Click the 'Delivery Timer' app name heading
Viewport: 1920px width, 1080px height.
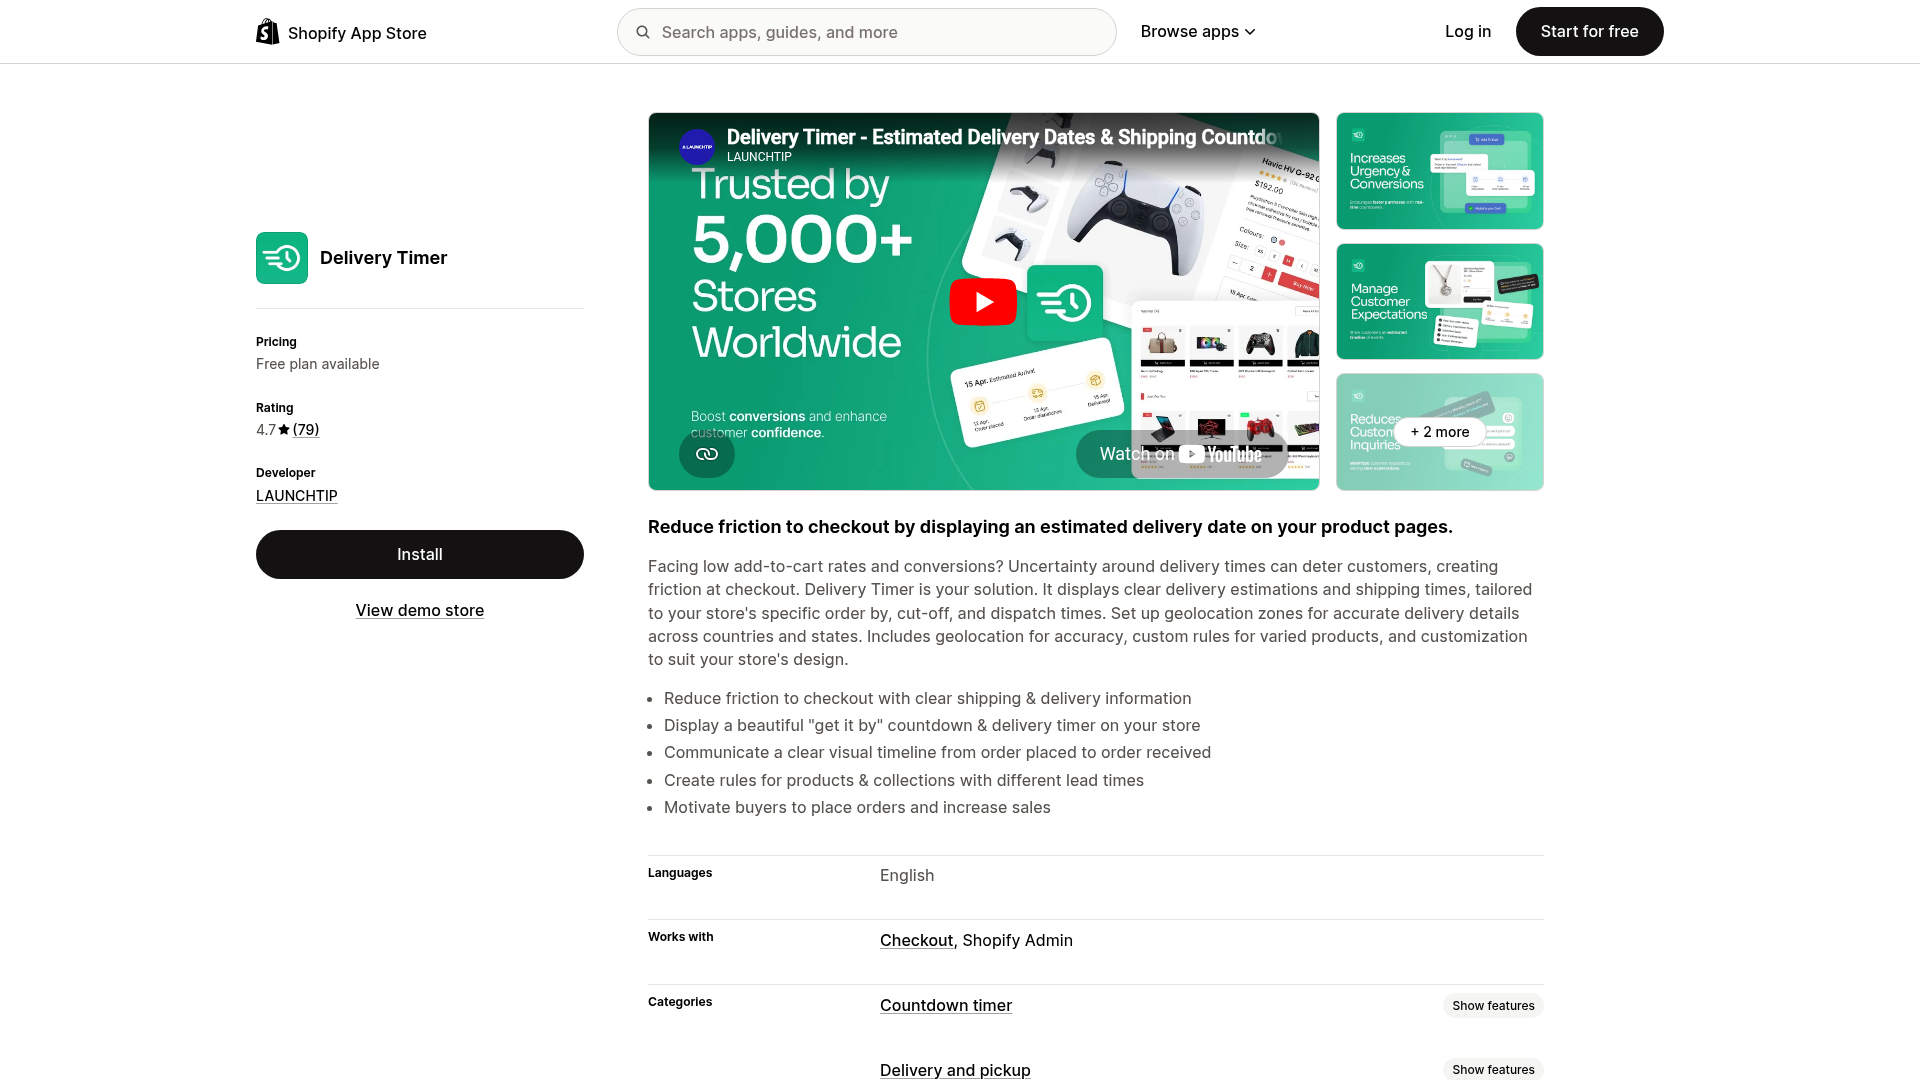point(384,258)
